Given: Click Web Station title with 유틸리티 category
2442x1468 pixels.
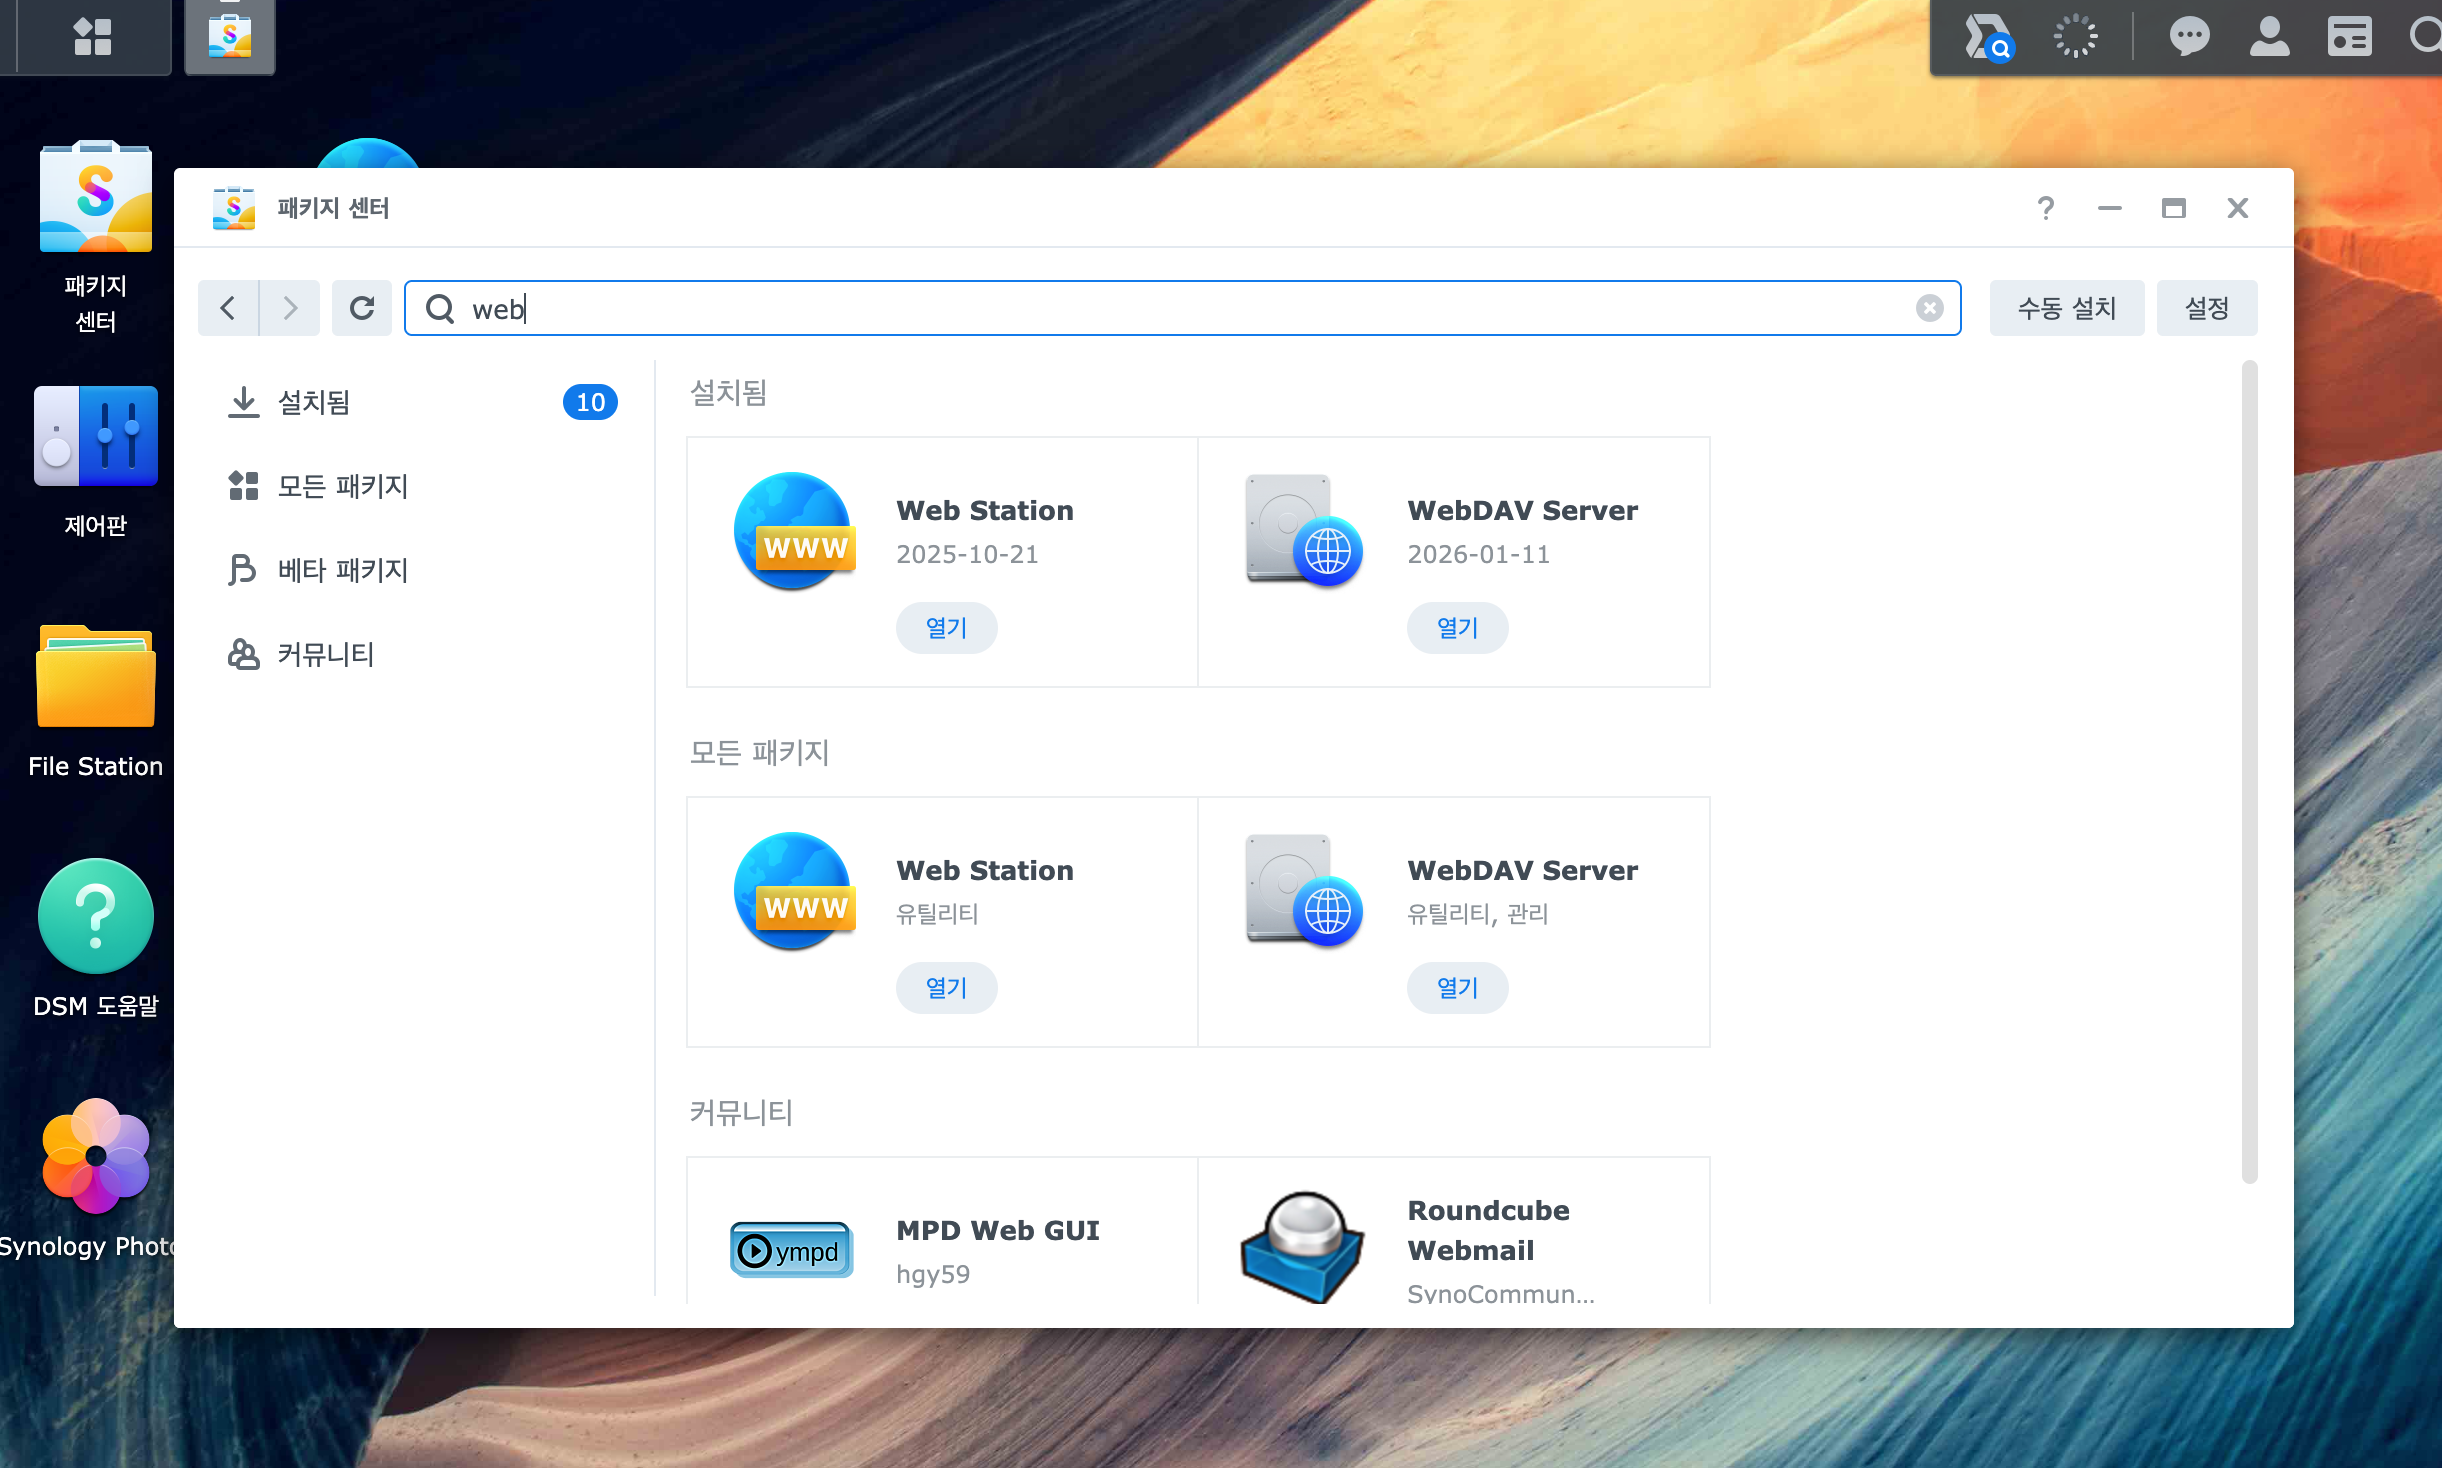Looking at the screenshot, I should [x=985, y=870].
